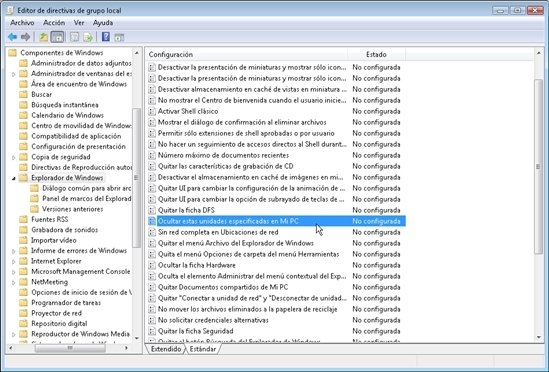Viewport: 549px width, 372px height.
Task: Click the settings list's scroll up arrow
Action: 538,53
